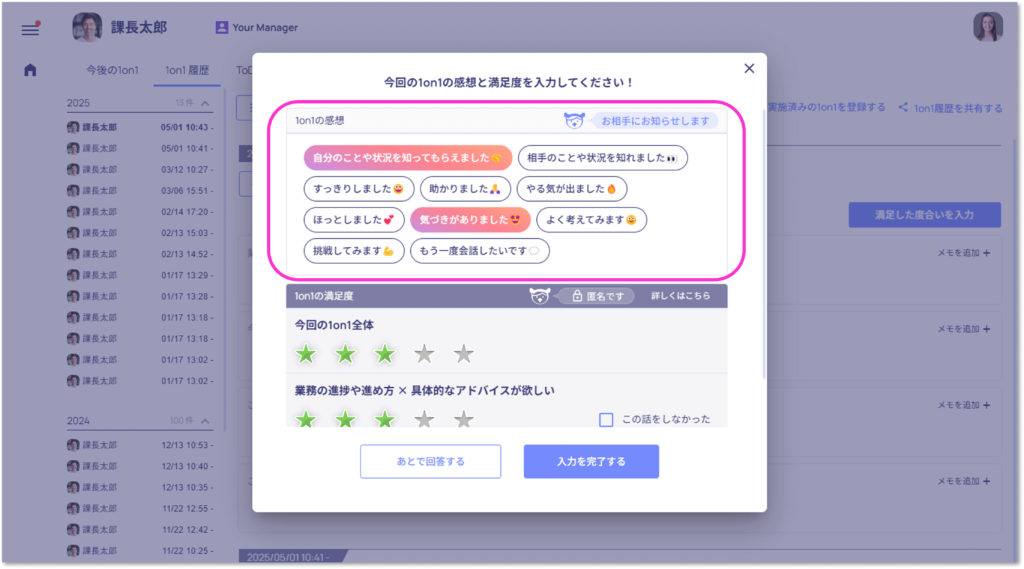
Task: Click あとで回答する button
Action: coord(430,461)
